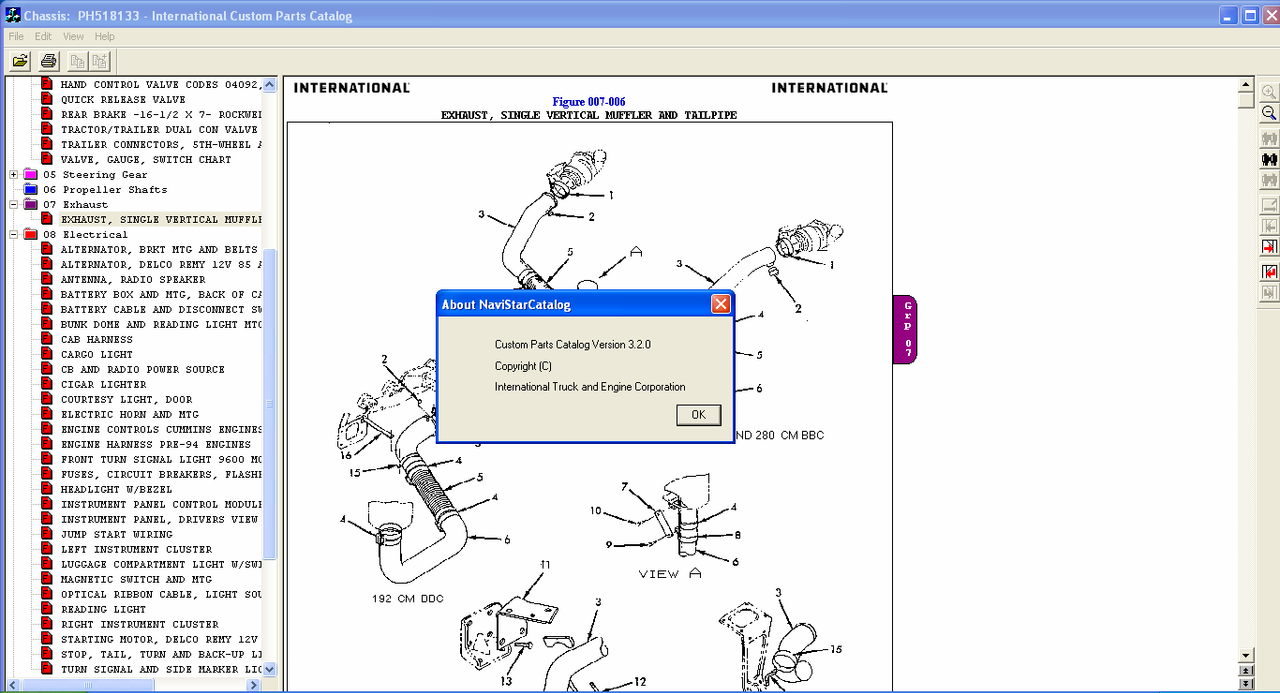Click the diagram viewer scroll up arrow
The image size is (1280, 693).
pyautogui.click(x=1245, y=85)
